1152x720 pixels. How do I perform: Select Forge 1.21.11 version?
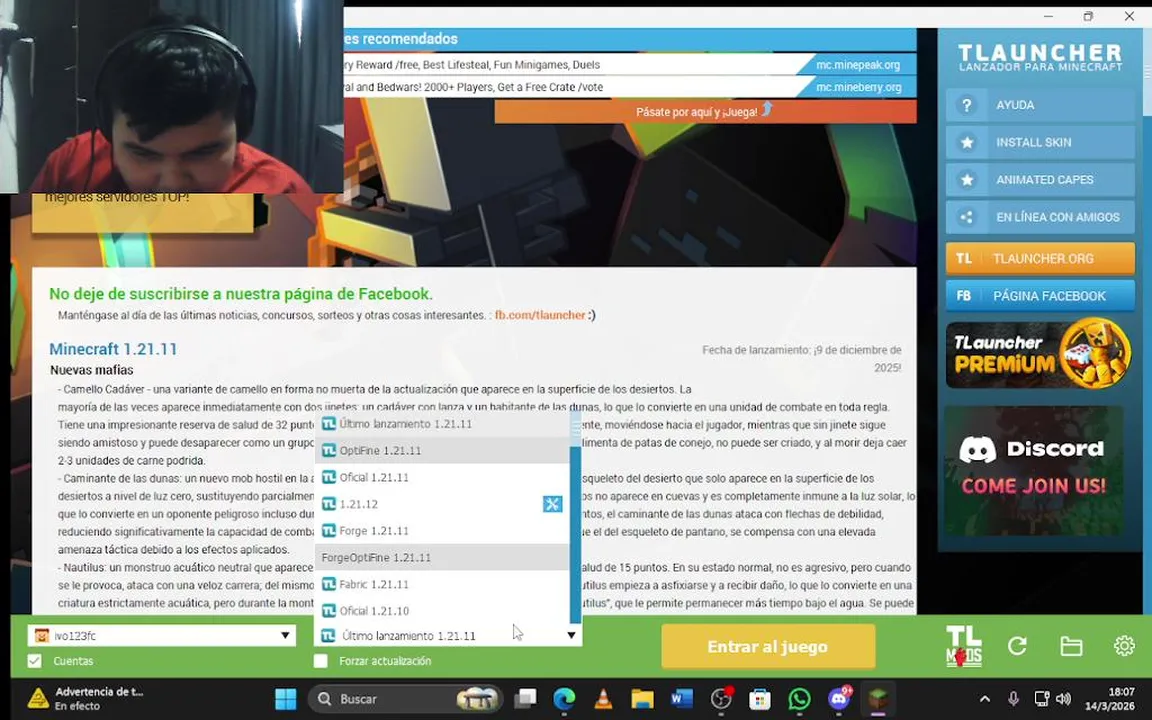click(x=442, y=530)
